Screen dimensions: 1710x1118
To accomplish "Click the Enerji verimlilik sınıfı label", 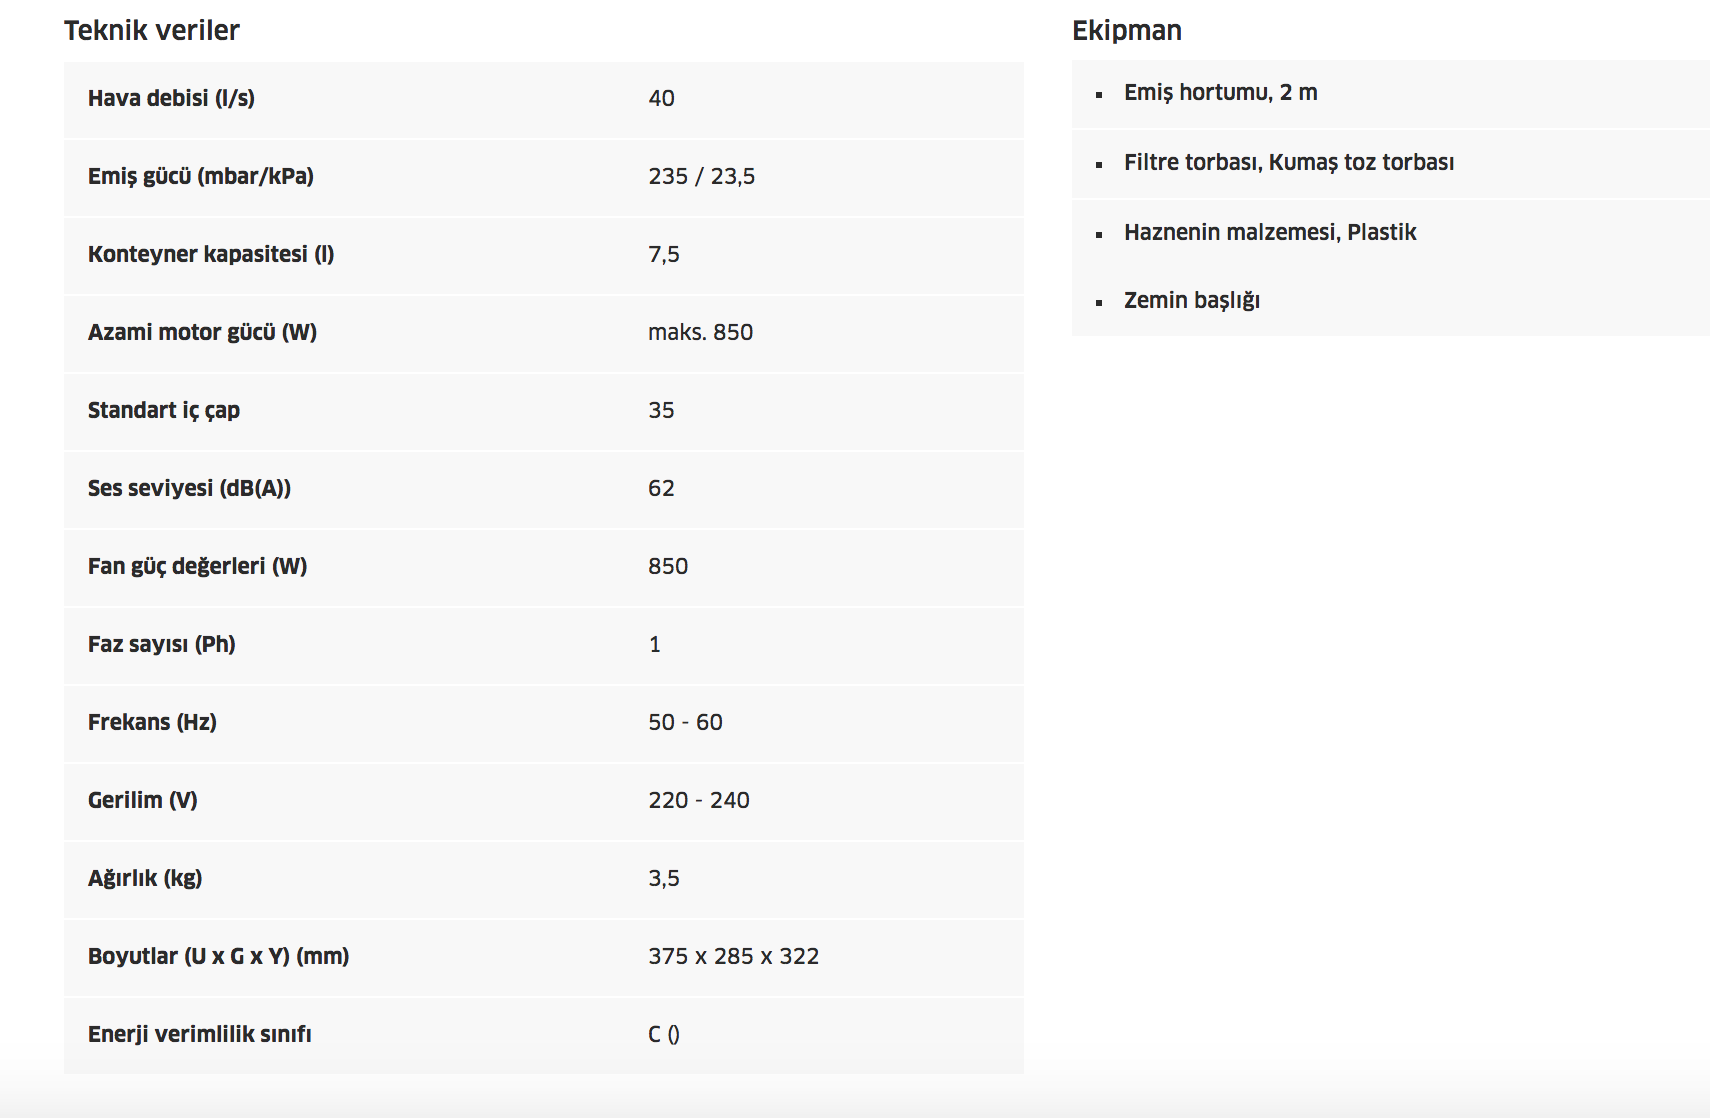I will pos(200,1034).
